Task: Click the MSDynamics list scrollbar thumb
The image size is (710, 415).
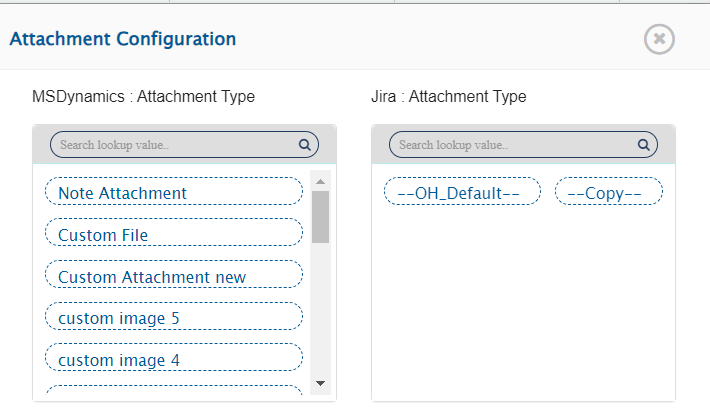Action: [320, 217]
